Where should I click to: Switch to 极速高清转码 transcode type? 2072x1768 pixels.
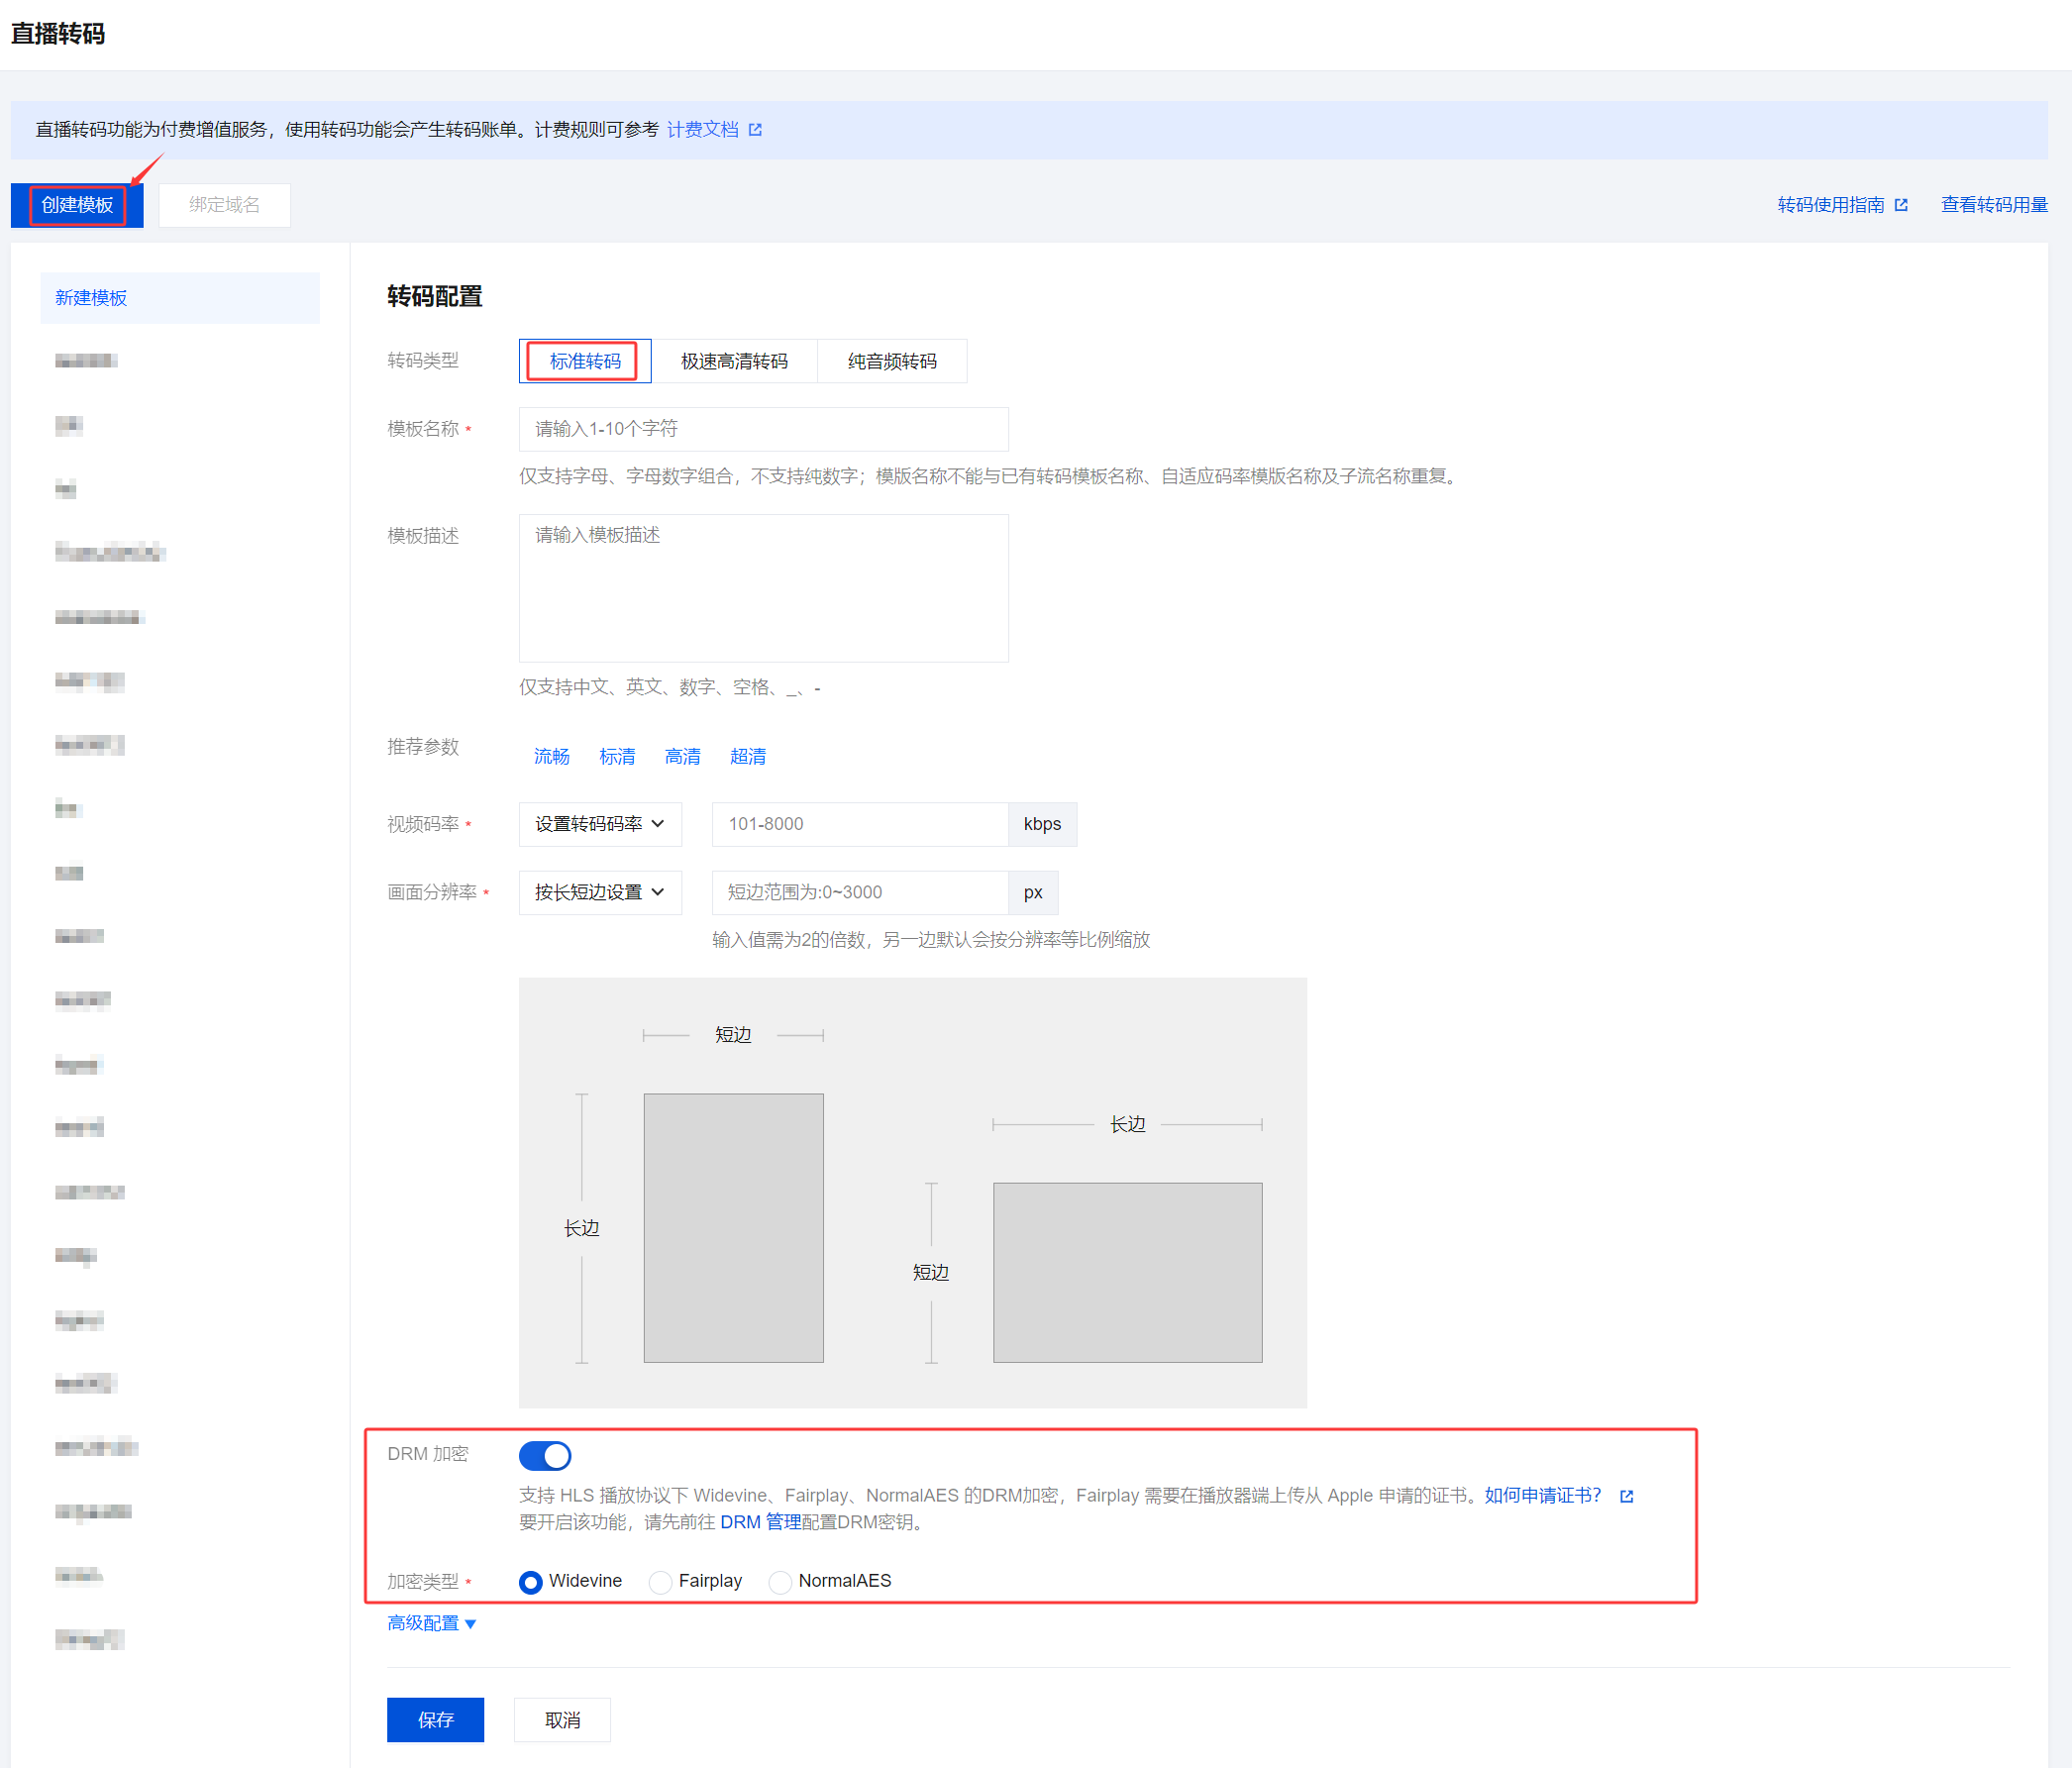tap(734, 361)
